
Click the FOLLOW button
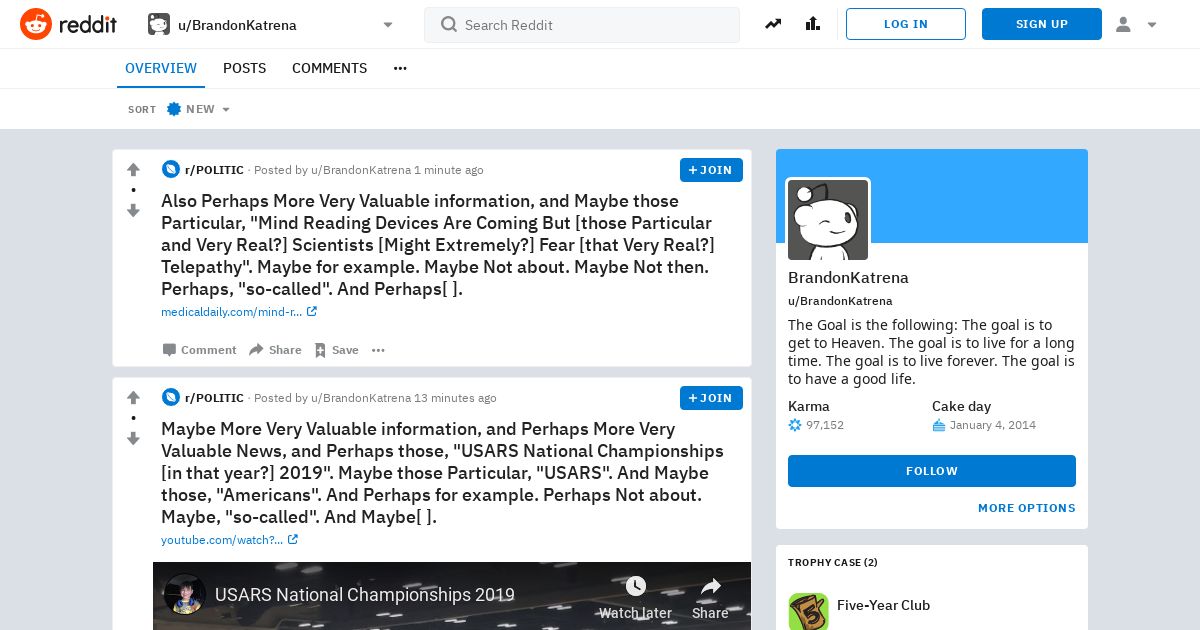coord(932,471)
